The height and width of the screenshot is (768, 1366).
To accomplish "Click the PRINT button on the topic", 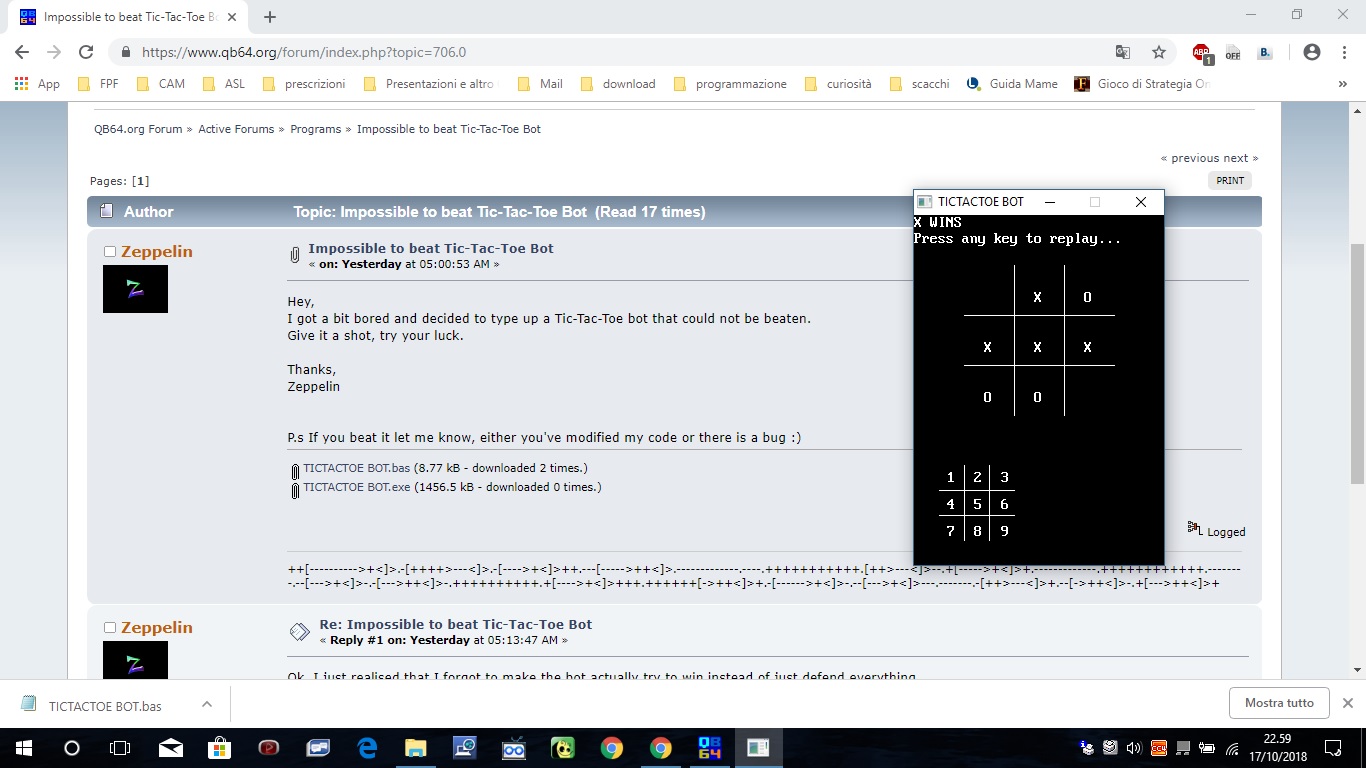I will [1229, 181].
